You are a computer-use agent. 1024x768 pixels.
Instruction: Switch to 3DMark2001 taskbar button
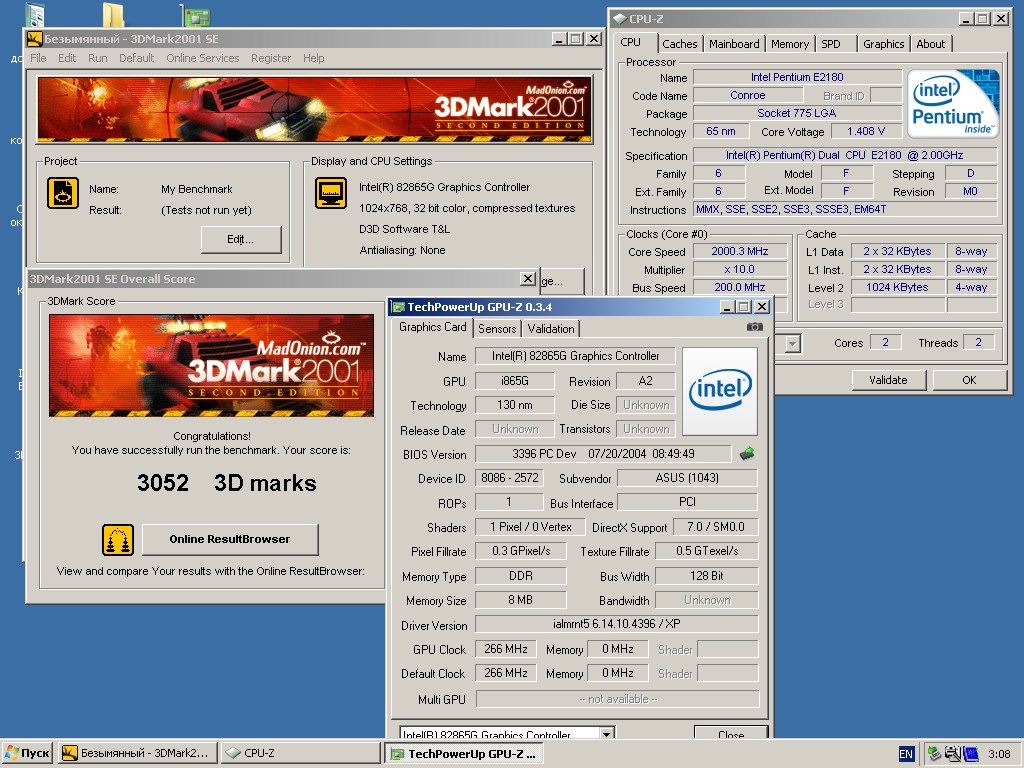(x=136, y=753)
